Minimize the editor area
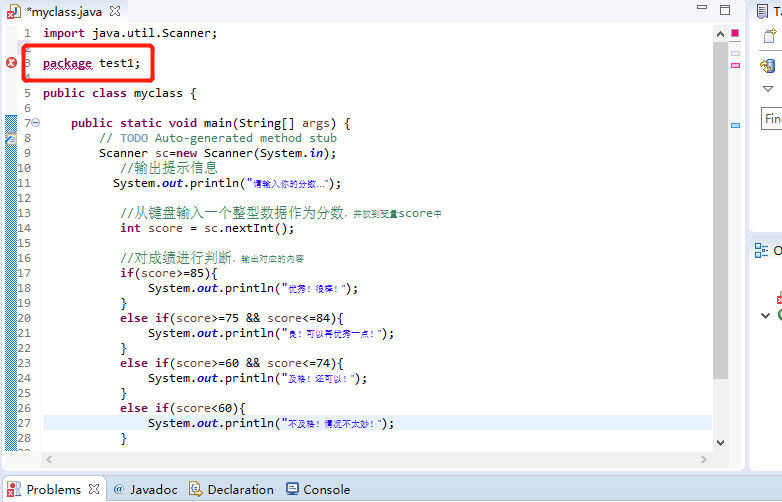 pyautogui.click(x=702, y=8)
